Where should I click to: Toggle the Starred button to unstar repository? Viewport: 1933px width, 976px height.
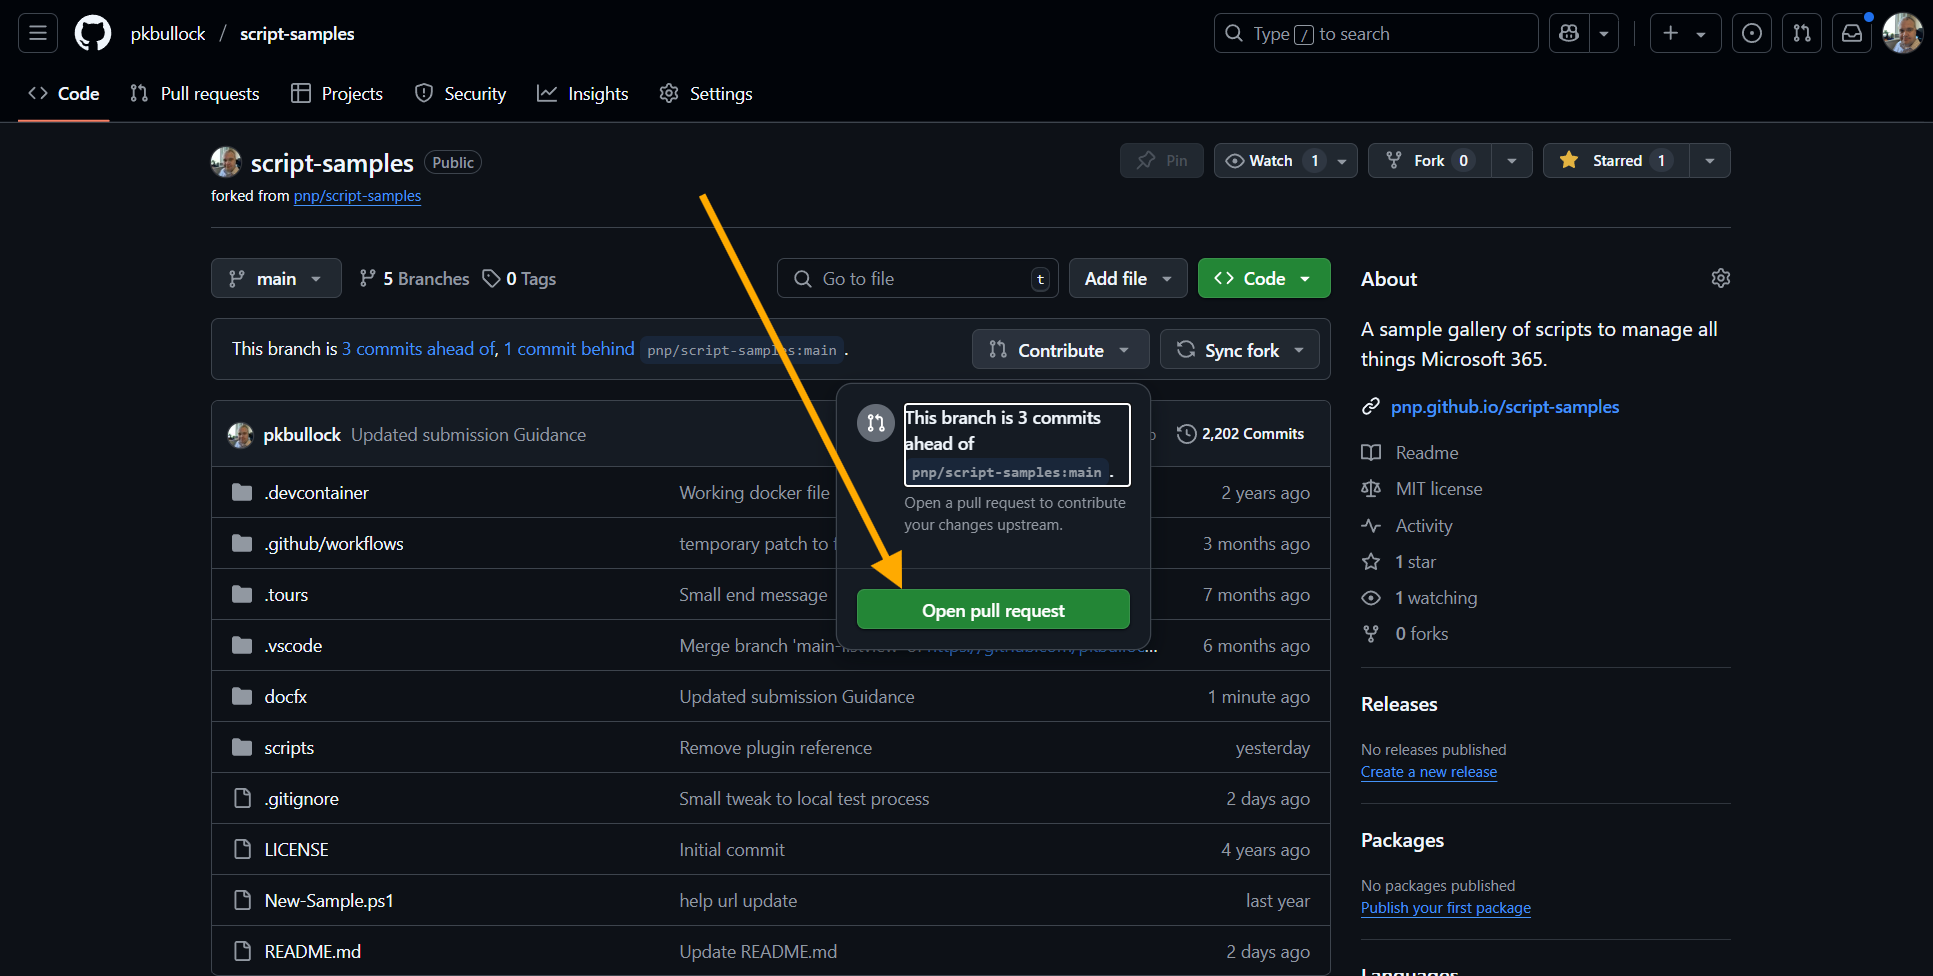pyautogui.click(x=1616, y=161)
